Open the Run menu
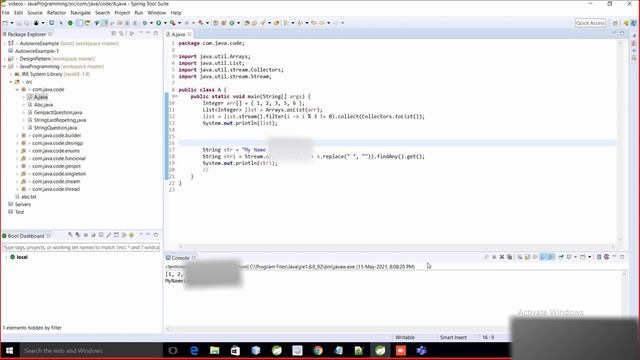Screen dimensions: 640x360 [x=139, y=13]
